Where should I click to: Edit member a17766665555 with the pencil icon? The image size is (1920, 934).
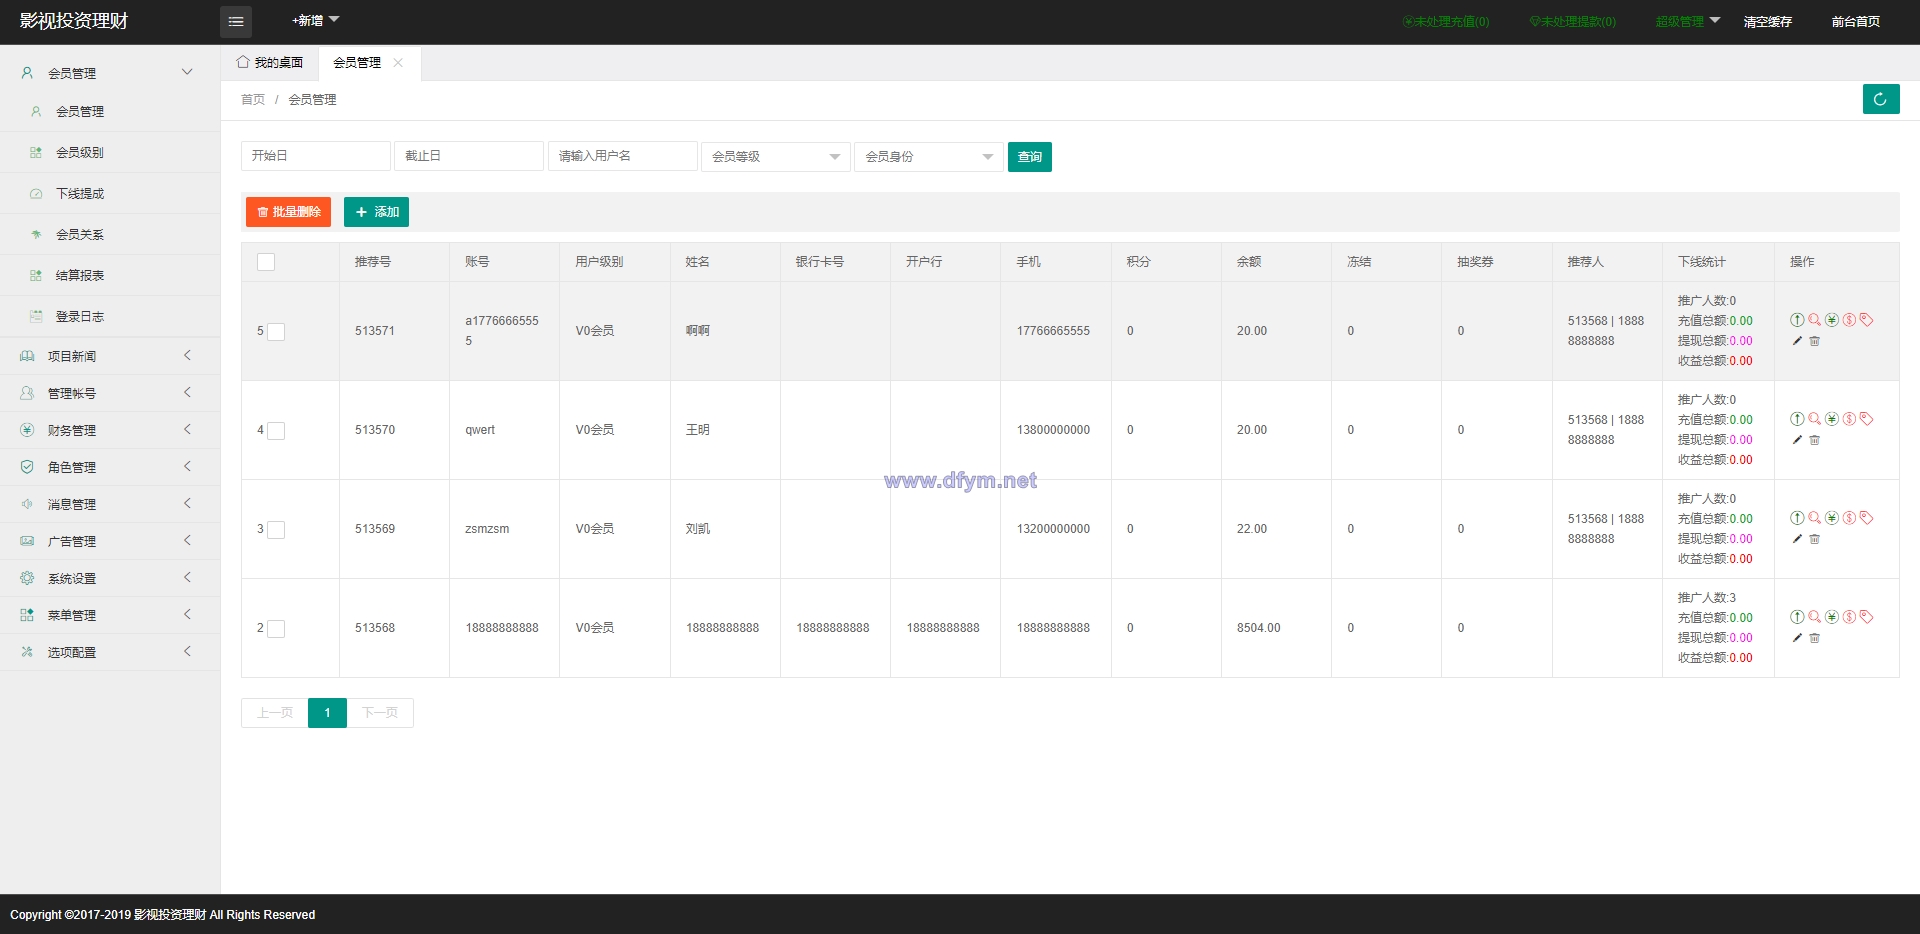[x=1797, y=341]
